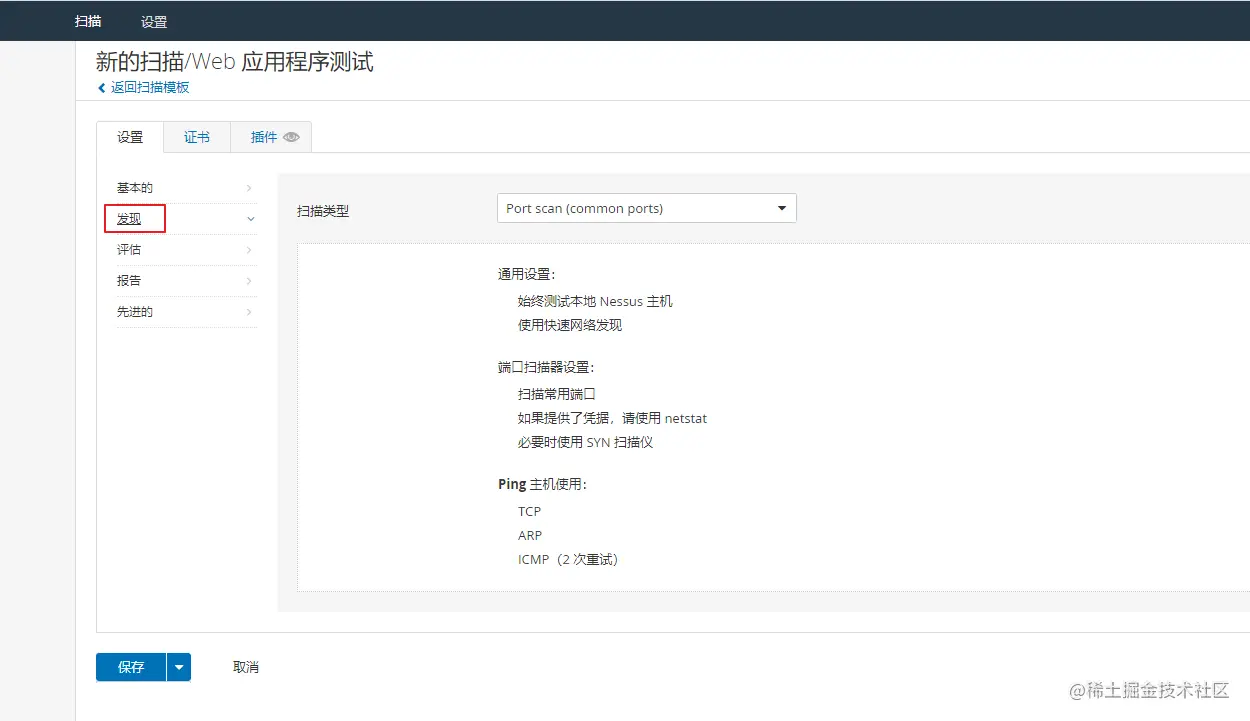The image size is (1250, 721).
Task: Click the text 如果提供了凭据，请使用 netstat
Action: click(612, 418)
